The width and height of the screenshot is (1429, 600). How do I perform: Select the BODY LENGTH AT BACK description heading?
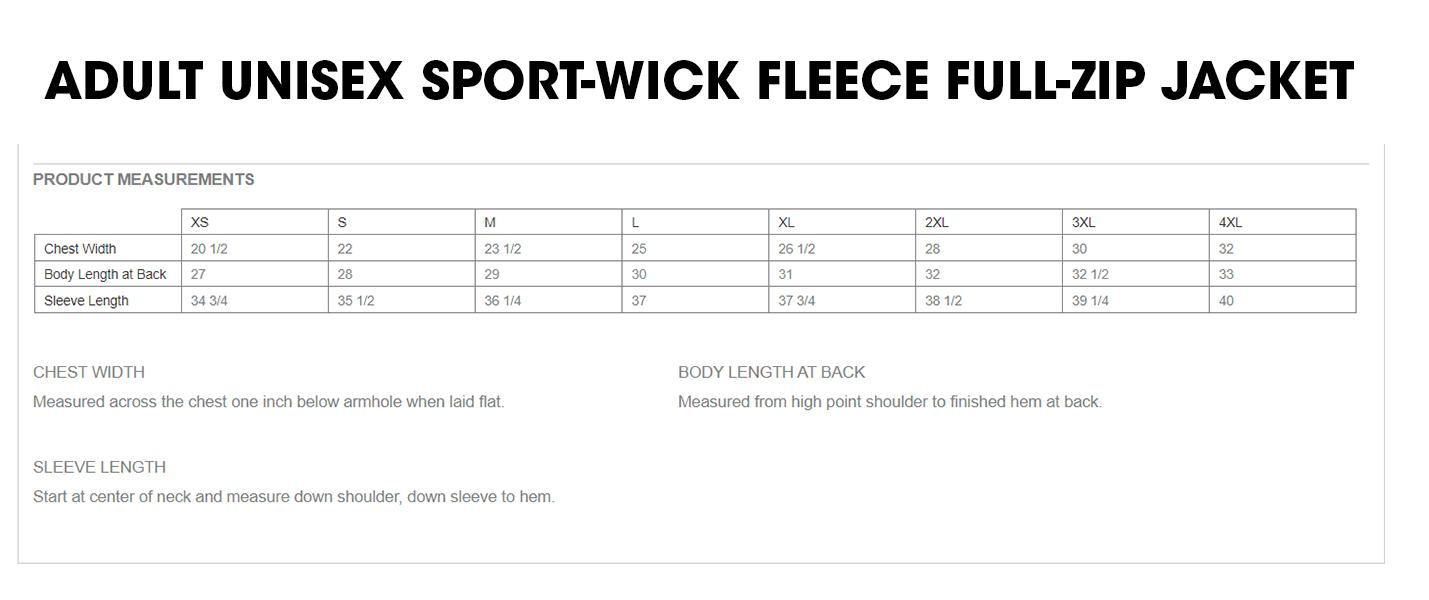tap(771, 372)
